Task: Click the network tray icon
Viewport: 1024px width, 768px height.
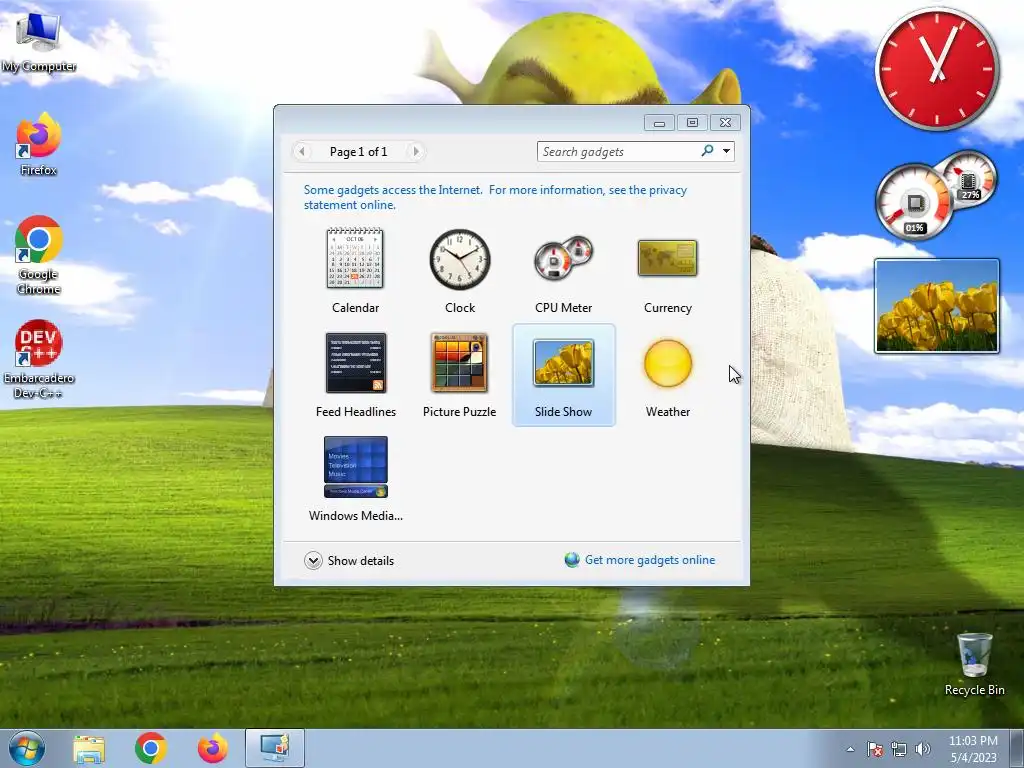Action: (x=899, y=749)
